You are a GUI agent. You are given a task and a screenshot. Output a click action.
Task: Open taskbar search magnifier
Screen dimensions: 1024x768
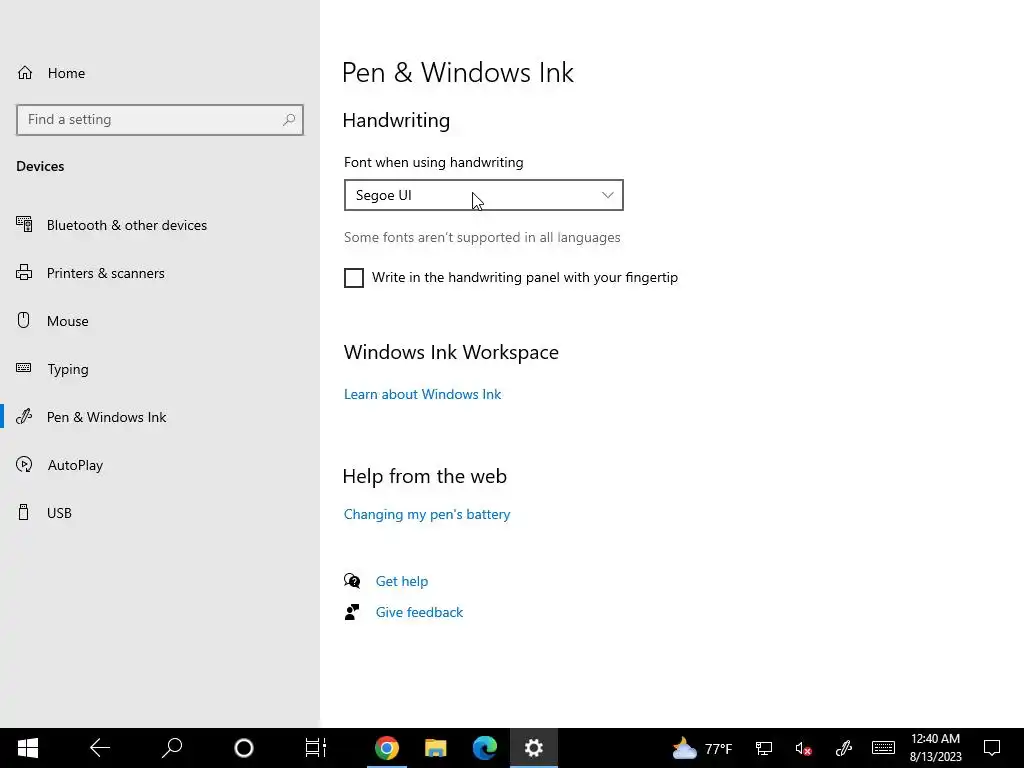[x=172, y=748]
